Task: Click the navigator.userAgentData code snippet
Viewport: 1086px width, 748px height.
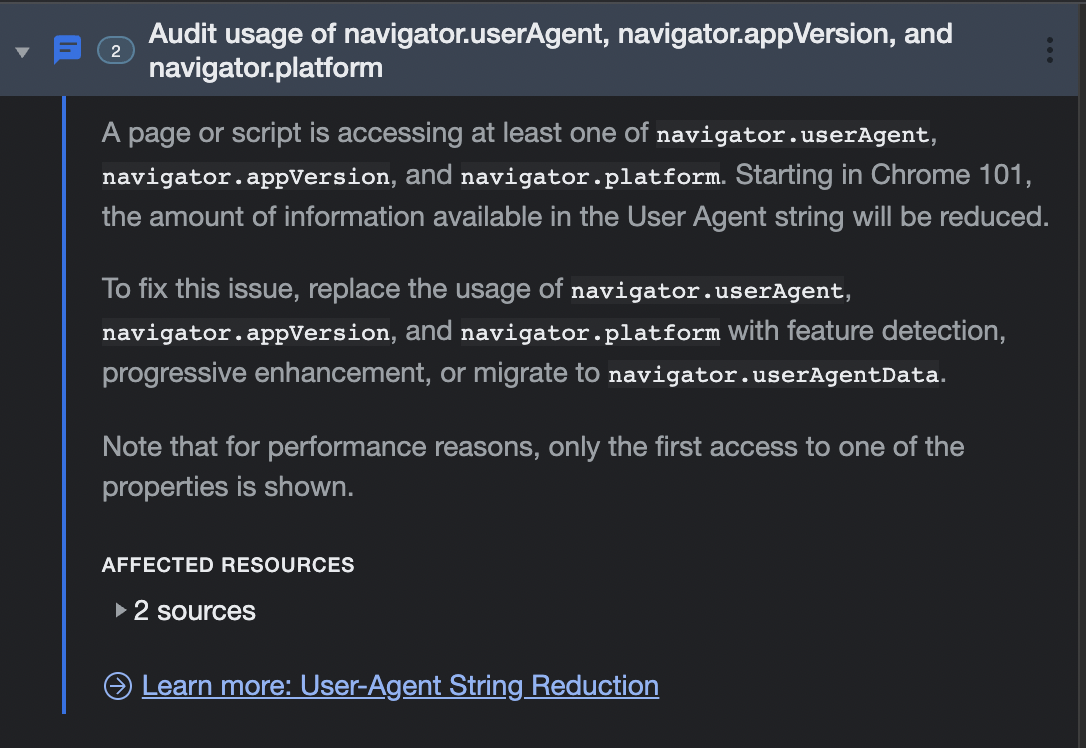Action: 774,375
